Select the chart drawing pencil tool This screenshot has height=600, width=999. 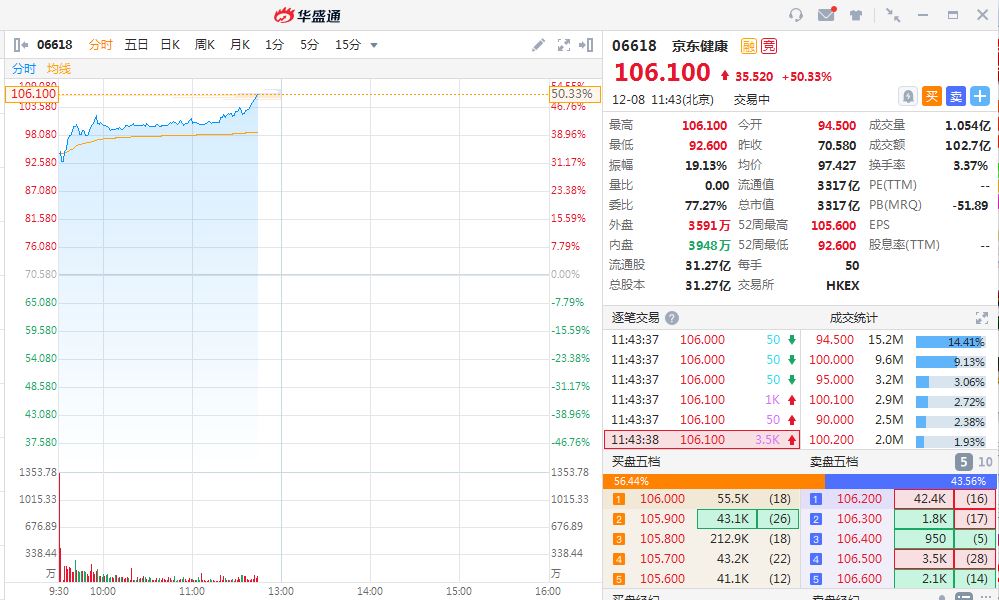(539, 45)
